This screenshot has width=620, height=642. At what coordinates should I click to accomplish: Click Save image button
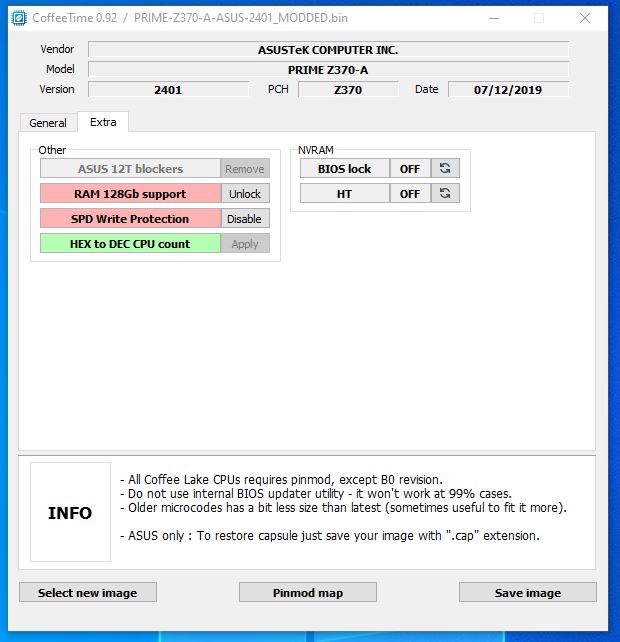pos(527,592)
